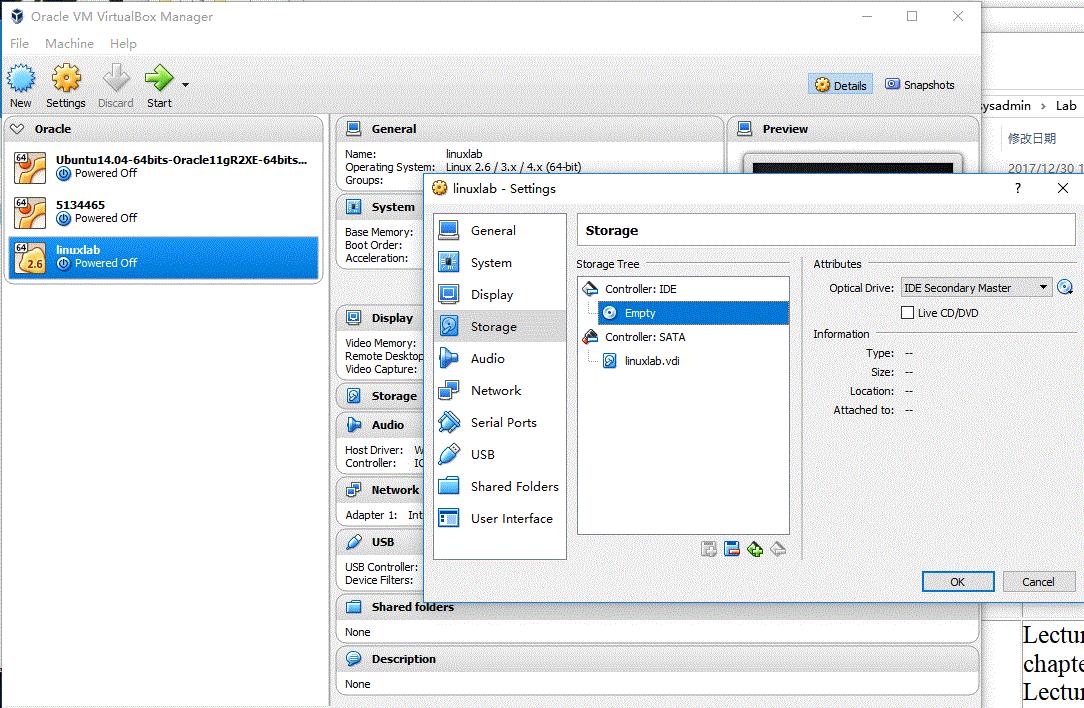Open the Start button dropdown arrow

pyautogui.click(x=185, y=85)
